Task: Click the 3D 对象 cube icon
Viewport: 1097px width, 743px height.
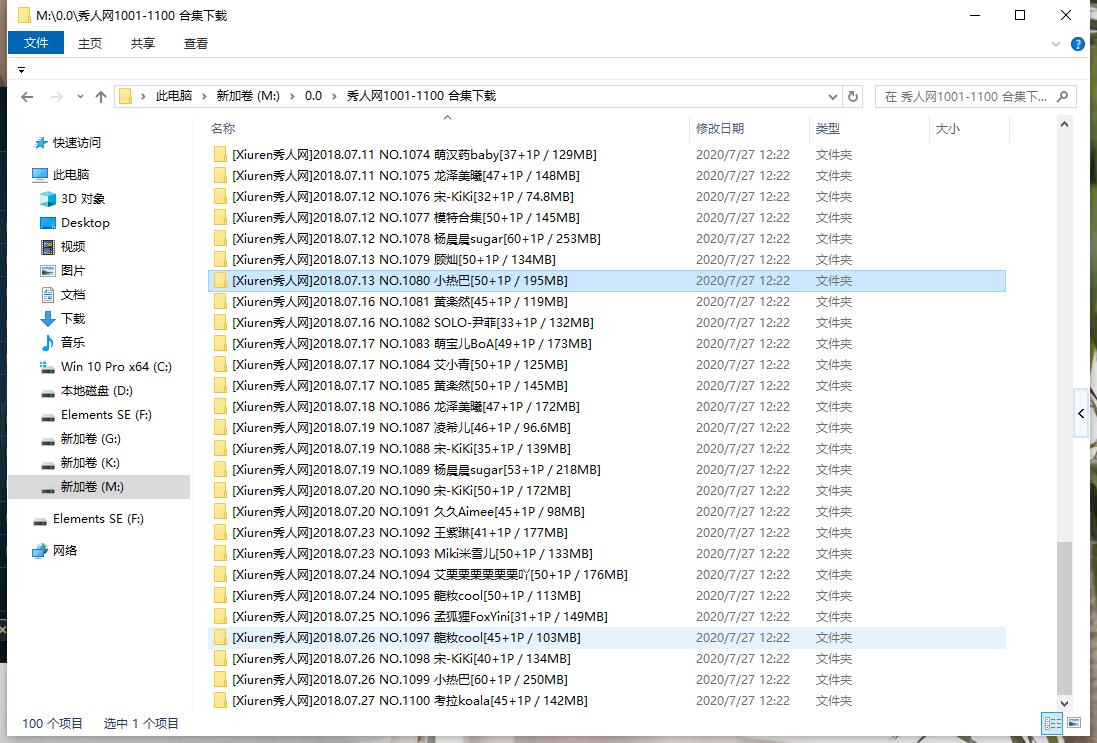Action: coord(48,199)
